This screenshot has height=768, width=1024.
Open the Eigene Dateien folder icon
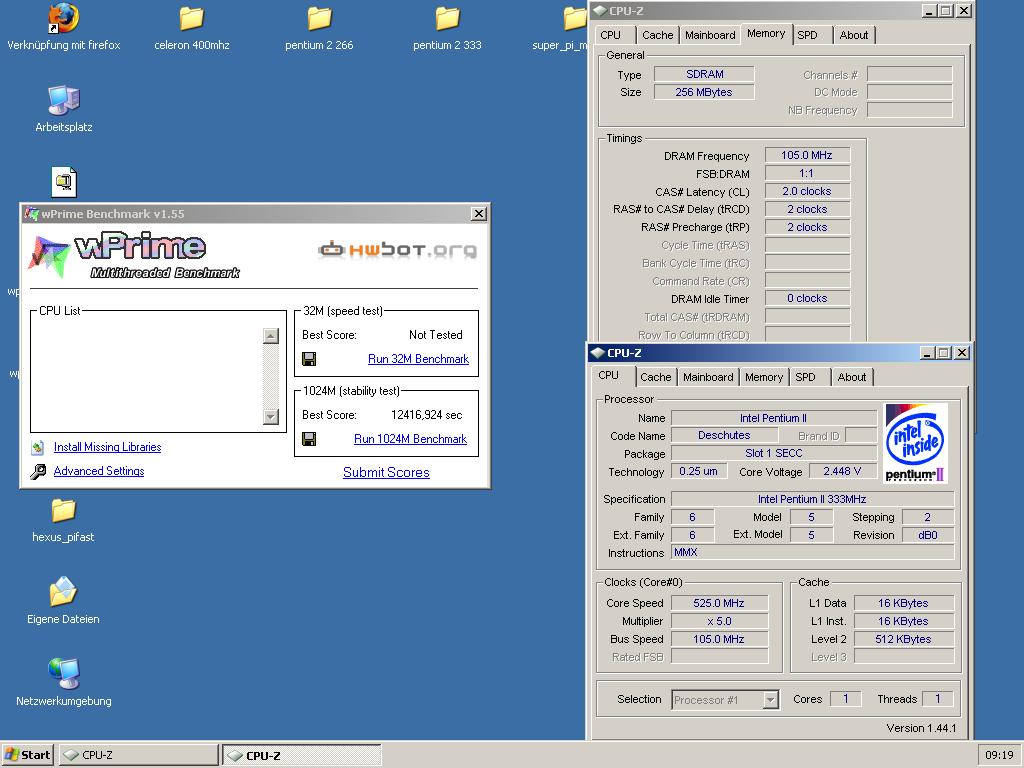click(x=63, y=592)
